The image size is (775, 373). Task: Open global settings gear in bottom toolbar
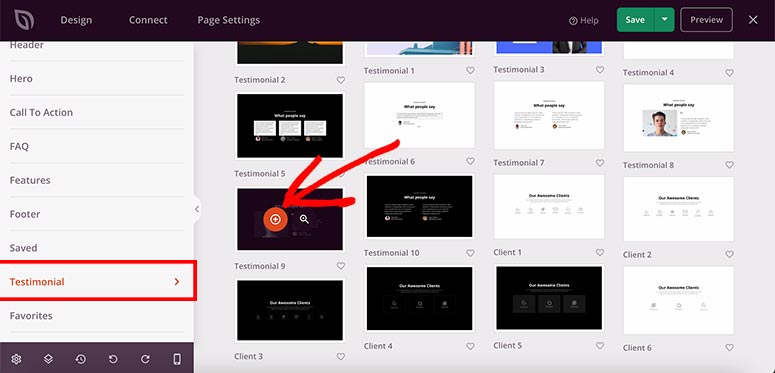[x=16, y=359]
